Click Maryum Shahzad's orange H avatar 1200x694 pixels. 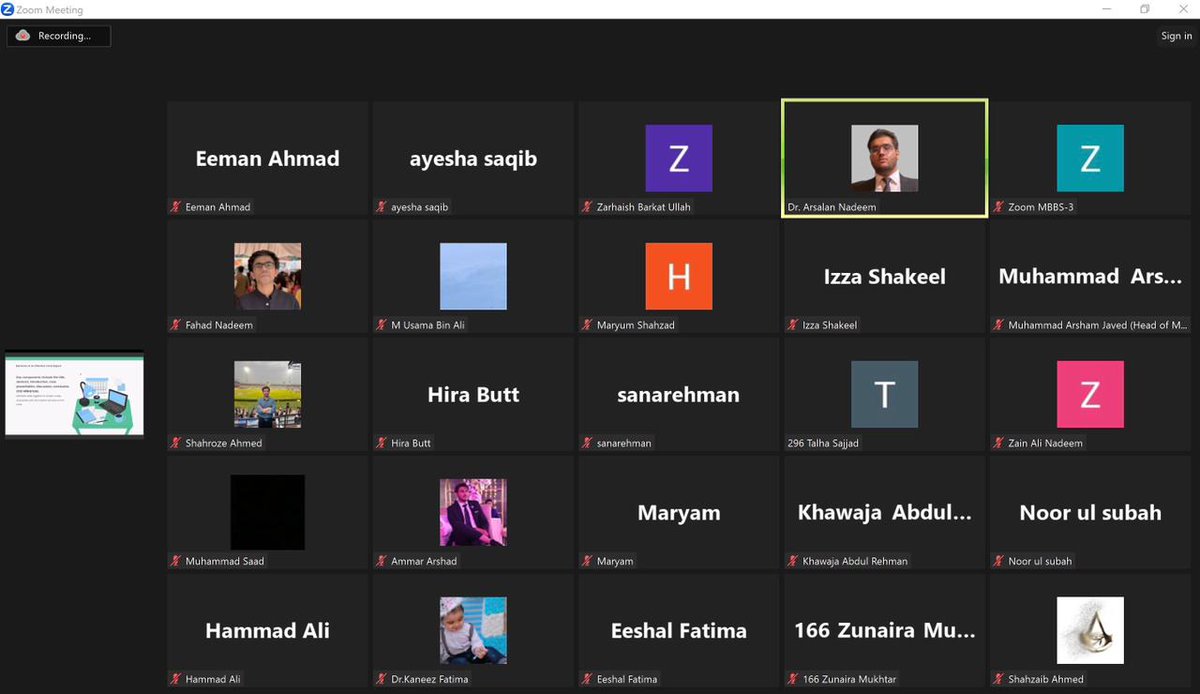pos(679,276)
